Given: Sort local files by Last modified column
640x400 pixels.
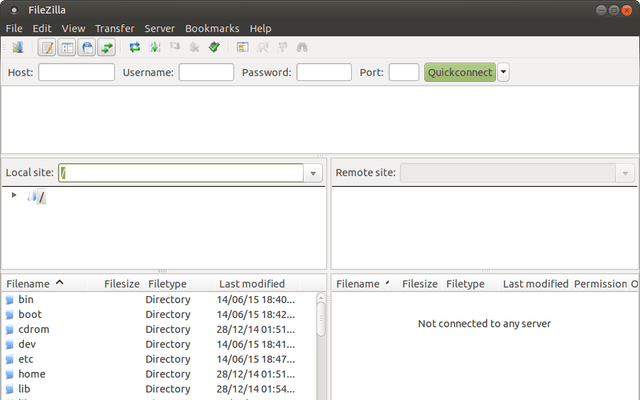Looking at the screenshot, I should pos(257,284).
